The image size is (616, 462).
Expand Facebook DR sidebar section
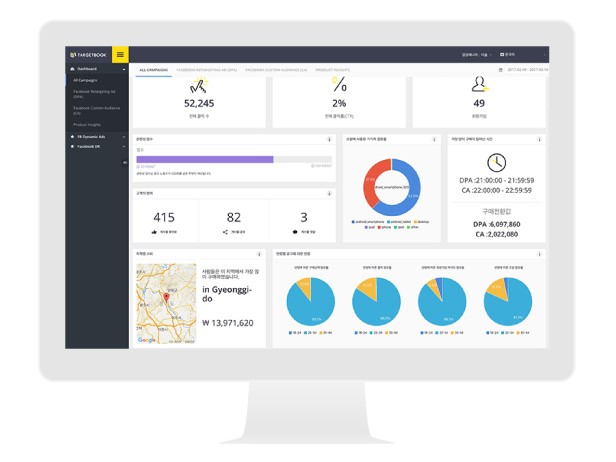(124, 146)
